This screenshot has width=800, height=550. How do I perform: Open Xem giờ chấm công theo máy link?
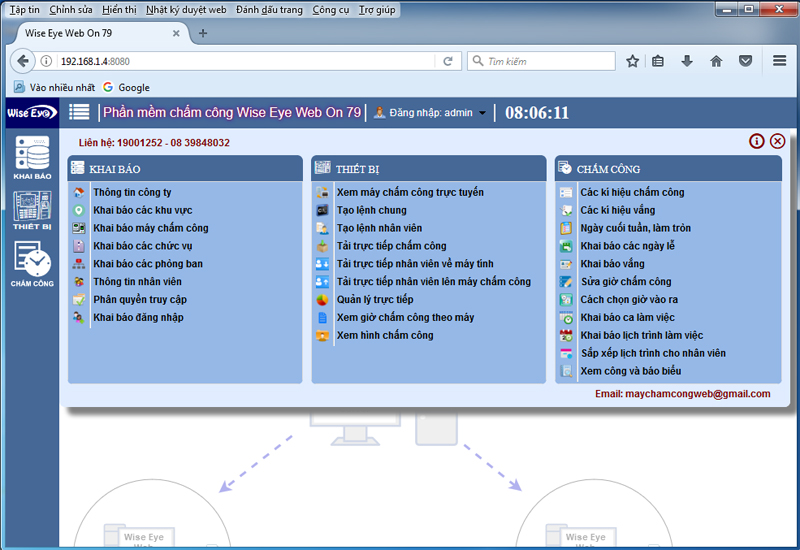pos(405,317)
